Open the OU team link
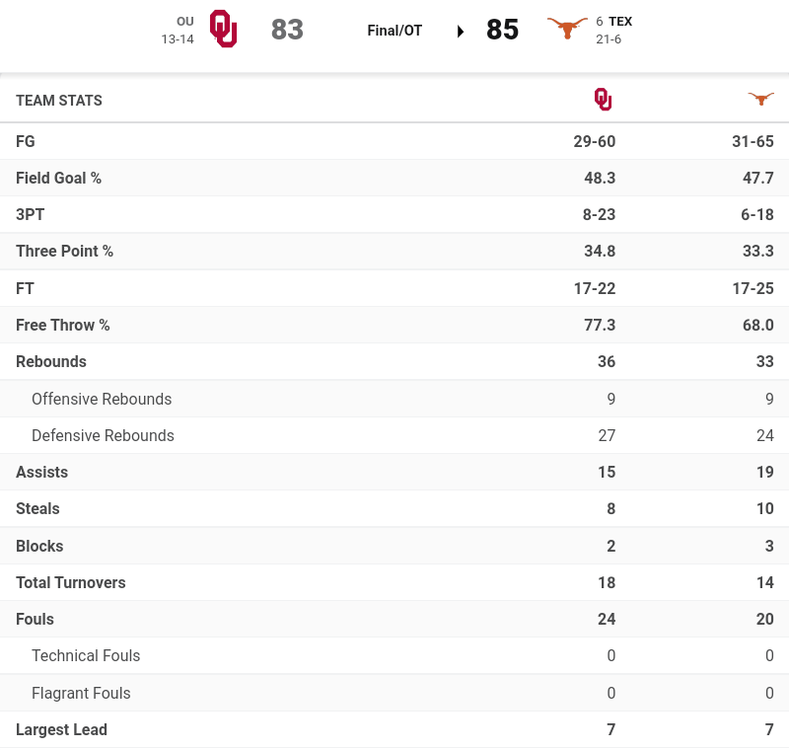The height and width of the screenshot is (750, 789). click(185, 21)
